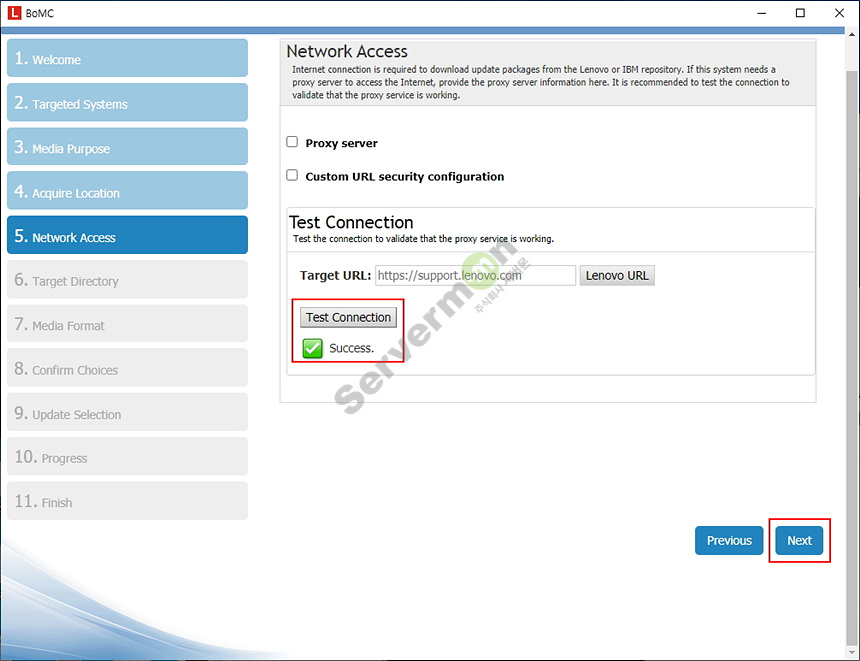Click the scrollbar up arrow
Image resolution: width=860 pixels, height=661 pixels.
[852, 34]
